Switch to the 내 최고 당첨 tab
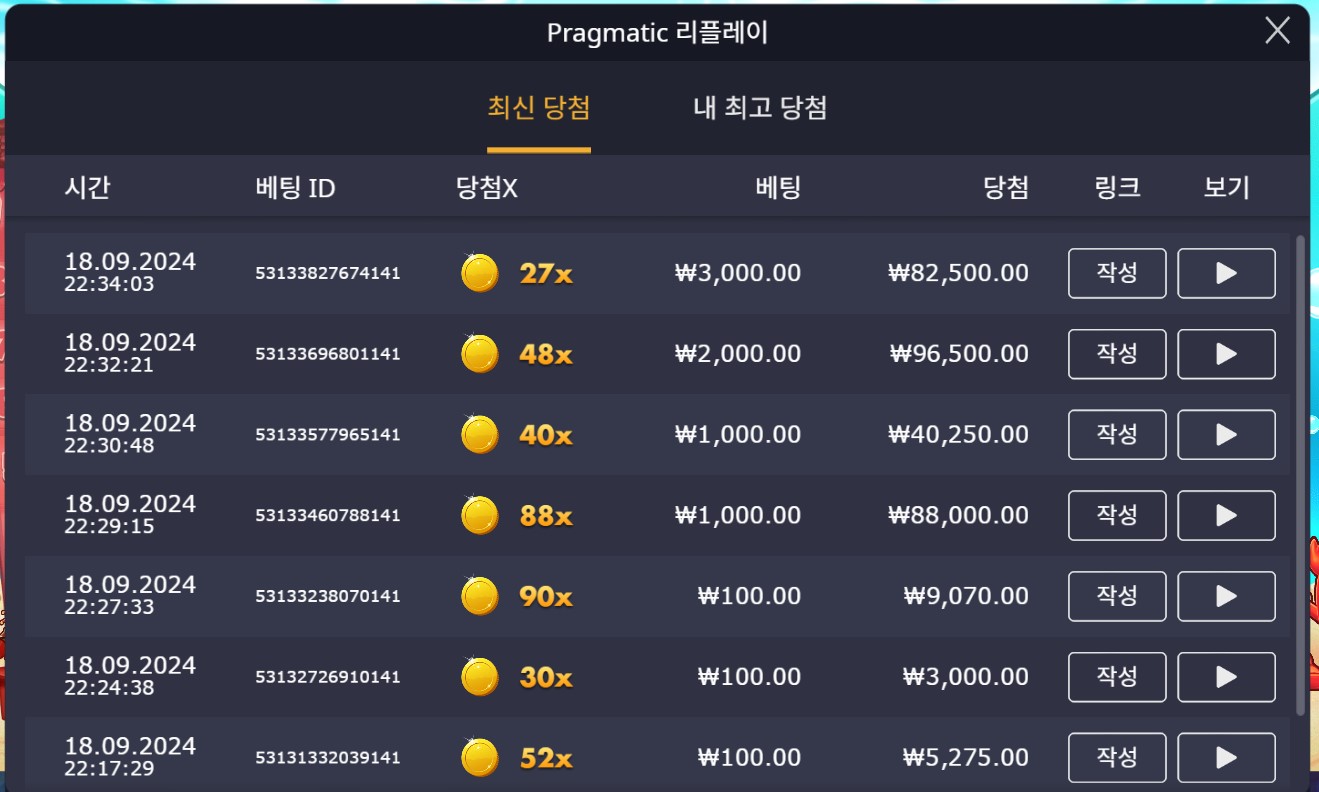Viewport: 1319px width, 792px height. click(760, 108)
